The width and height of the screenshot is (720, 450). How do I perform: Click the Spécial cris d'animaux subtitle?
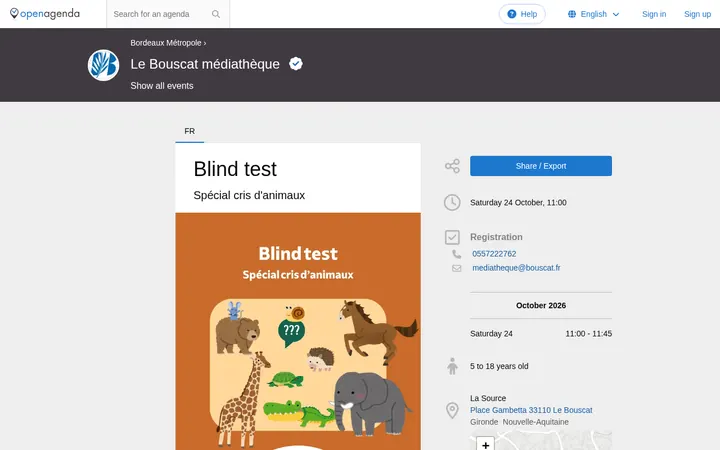249,195
